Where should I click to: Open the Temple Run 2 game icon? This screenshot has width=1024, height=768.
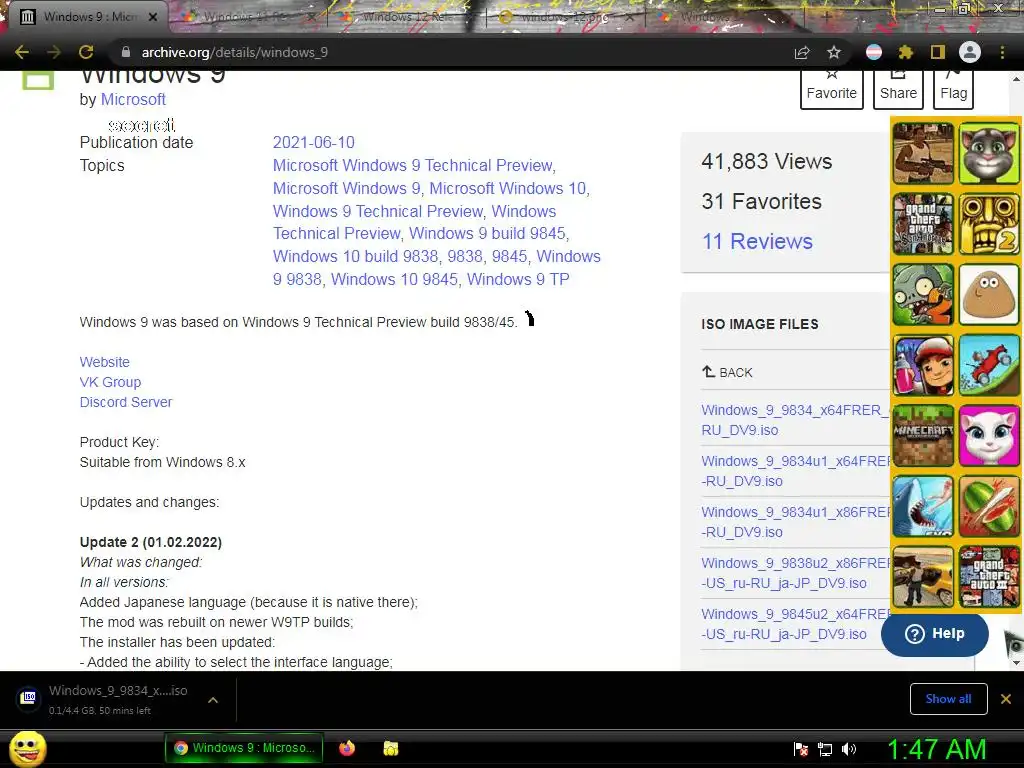pos(989,224)
